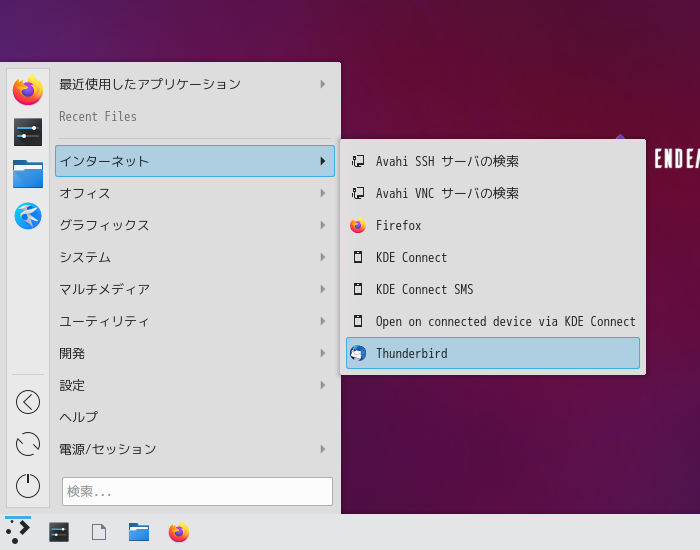Image resolution: width=700 pixels, height=550 pixels.
Task: Select the オフィス category
Action: point(195,193)
